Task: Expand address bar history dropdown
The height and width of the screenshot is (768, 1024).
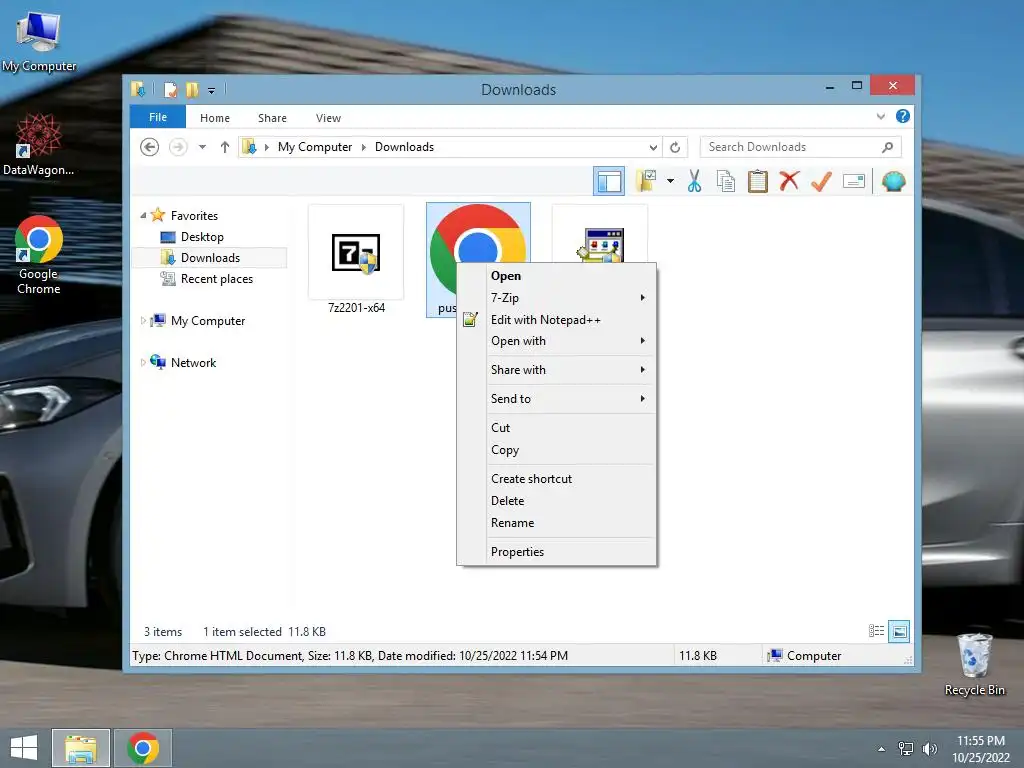Action: [x=652, y=147]
